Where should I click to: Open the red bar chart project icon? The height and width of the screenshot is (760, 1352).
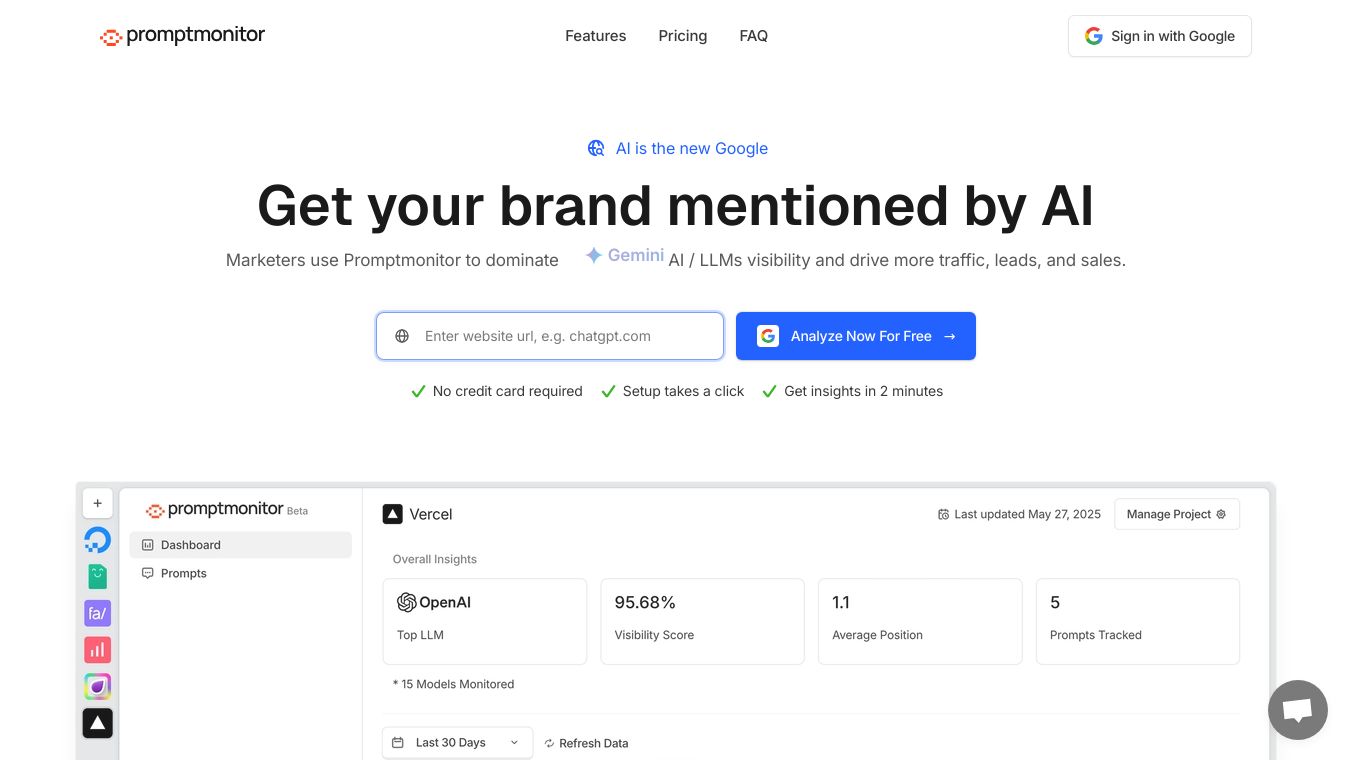coord(97,650)
